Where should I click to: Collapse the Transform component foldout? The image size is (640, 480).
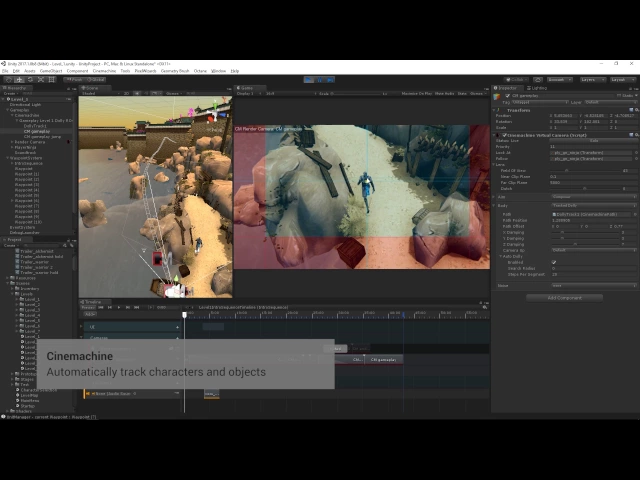pyautogui.click(x=494, y=110)
